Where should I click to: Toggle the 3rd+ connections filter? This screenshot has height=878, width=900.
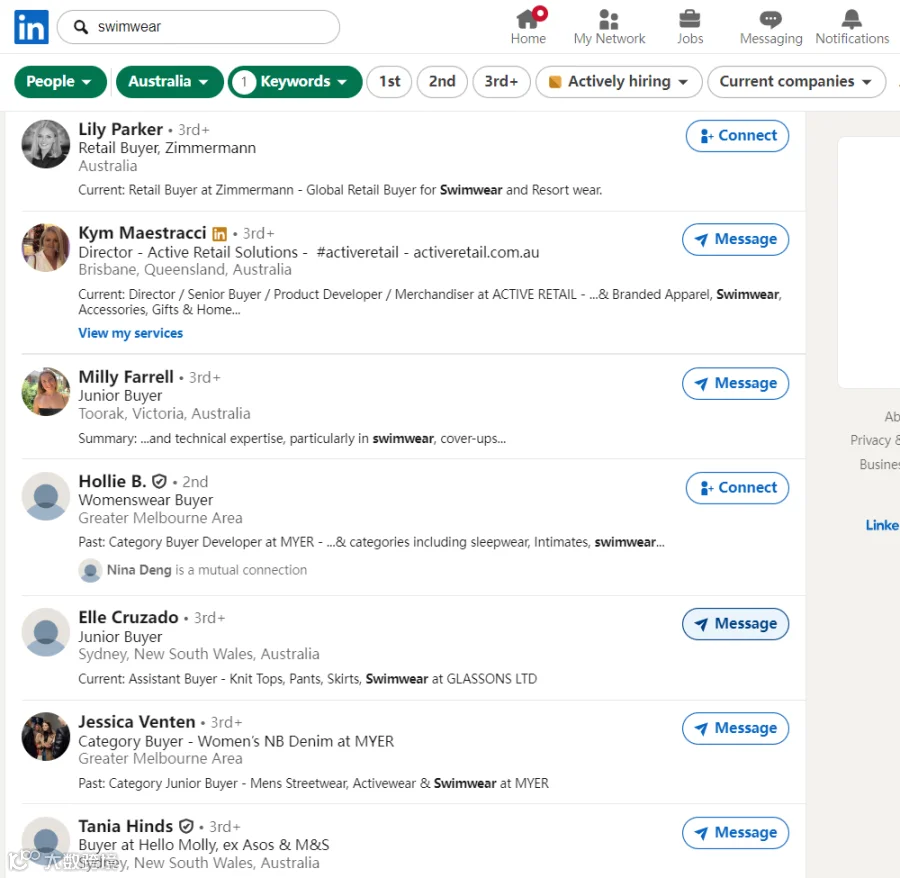(501, 81)
